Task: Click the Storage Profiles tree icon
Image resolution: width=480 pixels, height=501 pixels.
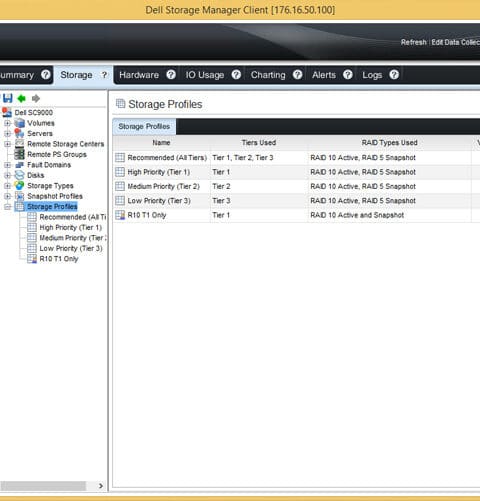Action: pyautogui.click(x=20, y=206)
